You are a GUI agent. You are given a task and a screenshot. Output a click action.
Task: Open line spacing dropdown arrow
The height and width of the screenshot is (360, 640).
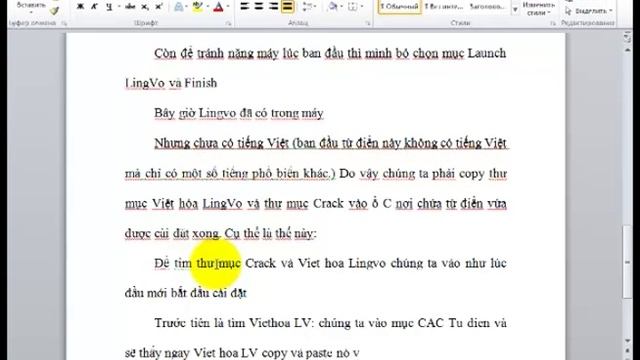315,7
